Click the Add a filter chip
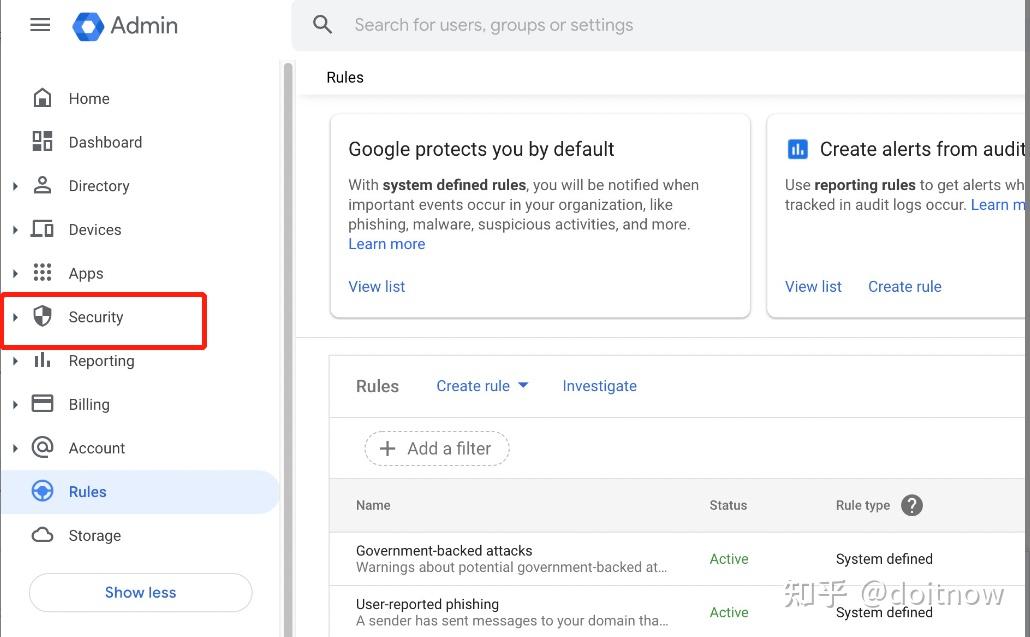Screen dimensions: 1030x637 (436, 448)
